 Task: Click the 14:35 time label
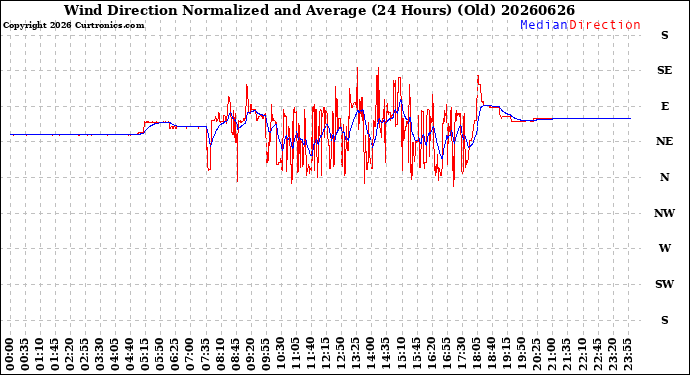point(386,354)
